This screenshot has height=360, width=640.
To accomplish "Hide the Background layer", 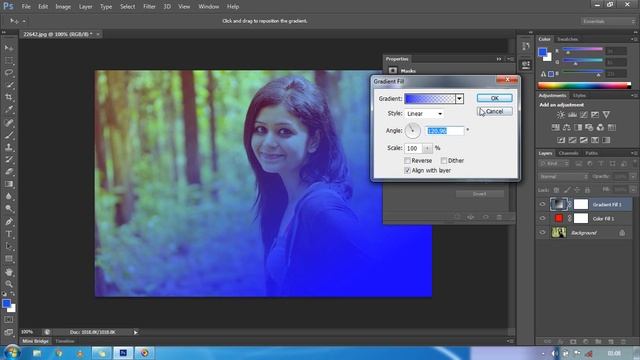I will pyautogui.click(x=542, y=232).
